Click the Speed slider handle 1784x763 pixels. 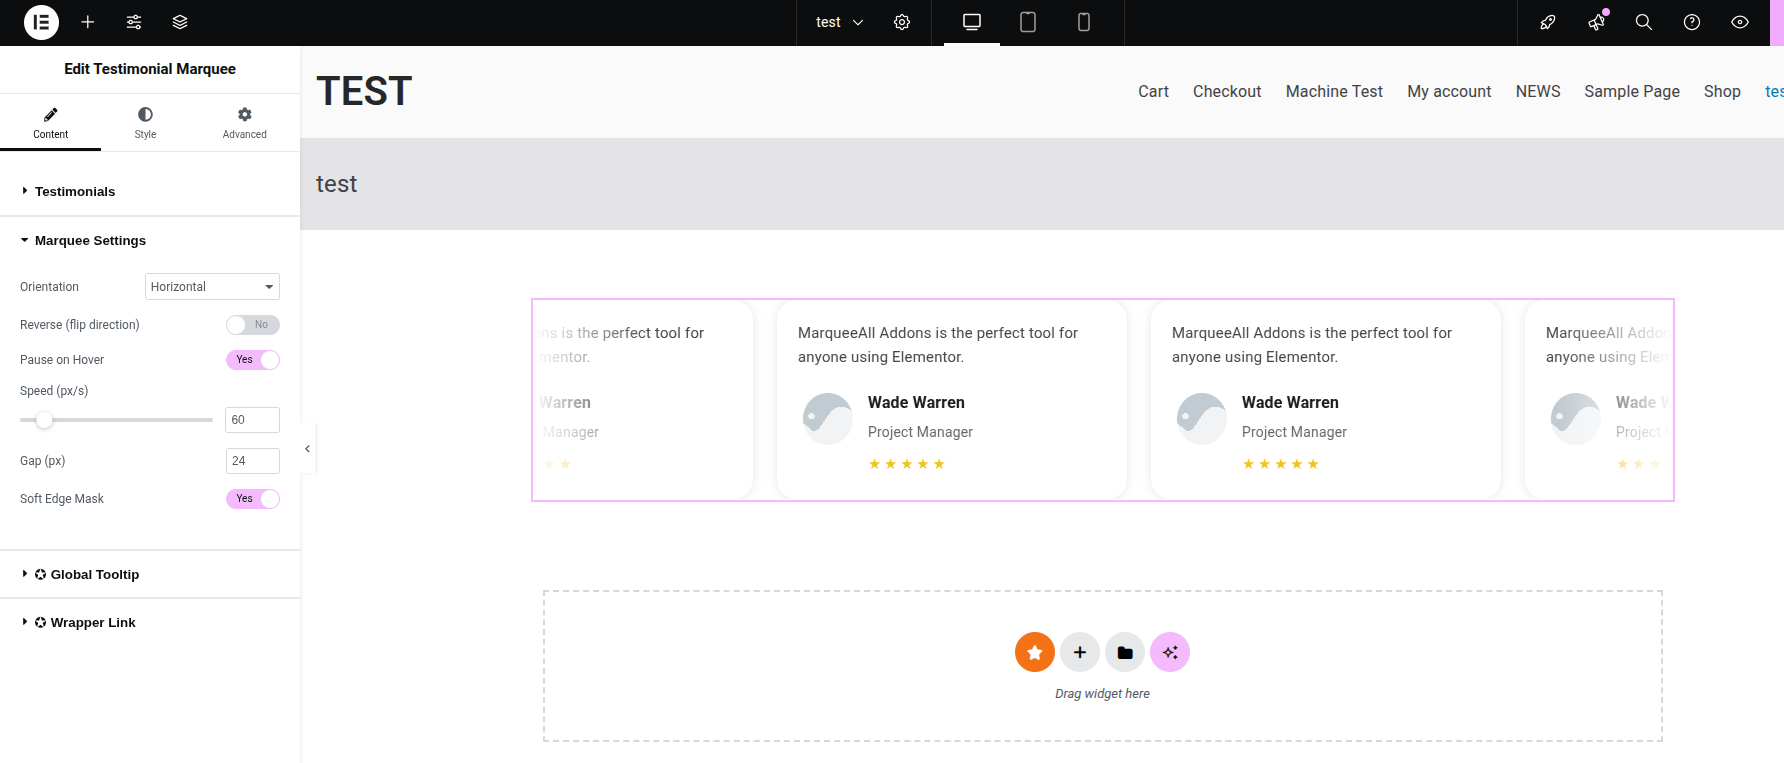point(44,420)
